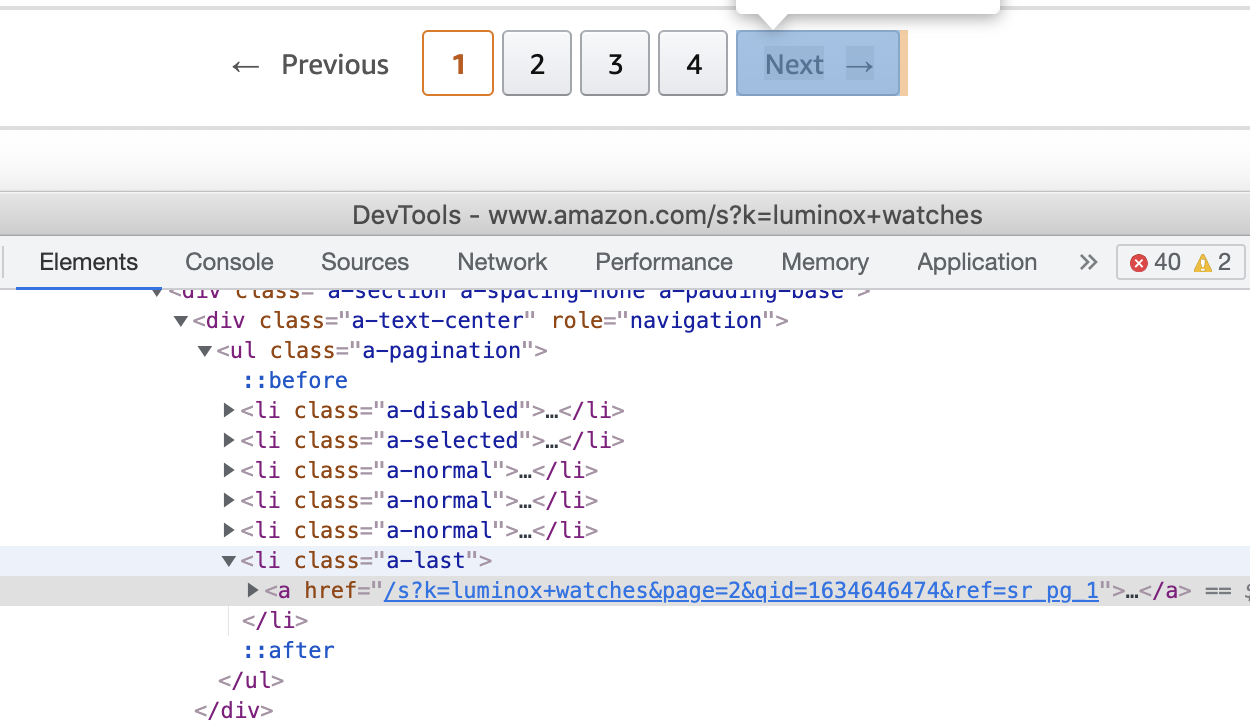Select the Application tab
1250x724 pixels.
coord(977,262)
